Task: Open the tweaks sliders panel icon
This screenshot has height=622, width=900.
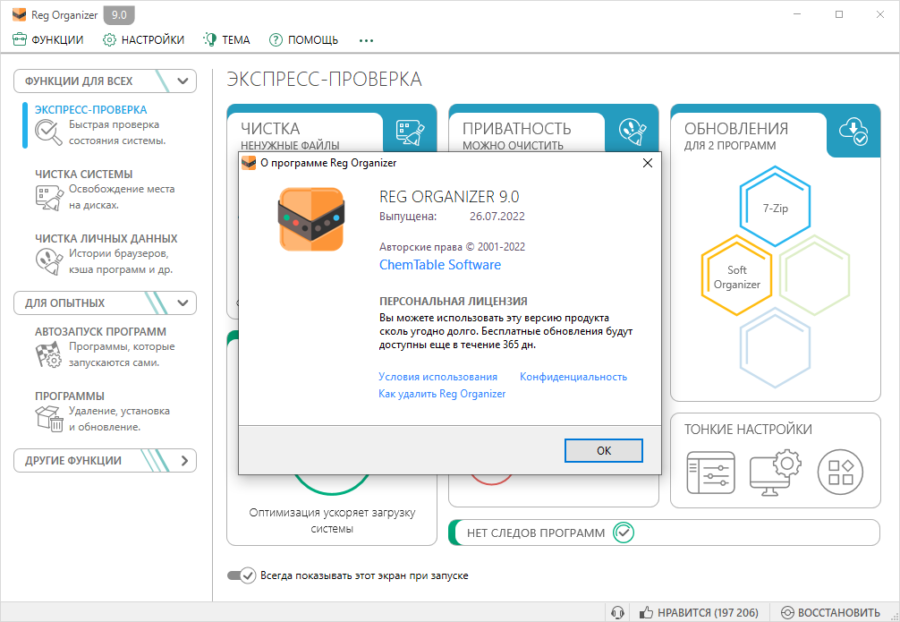Action: point(711,472)
